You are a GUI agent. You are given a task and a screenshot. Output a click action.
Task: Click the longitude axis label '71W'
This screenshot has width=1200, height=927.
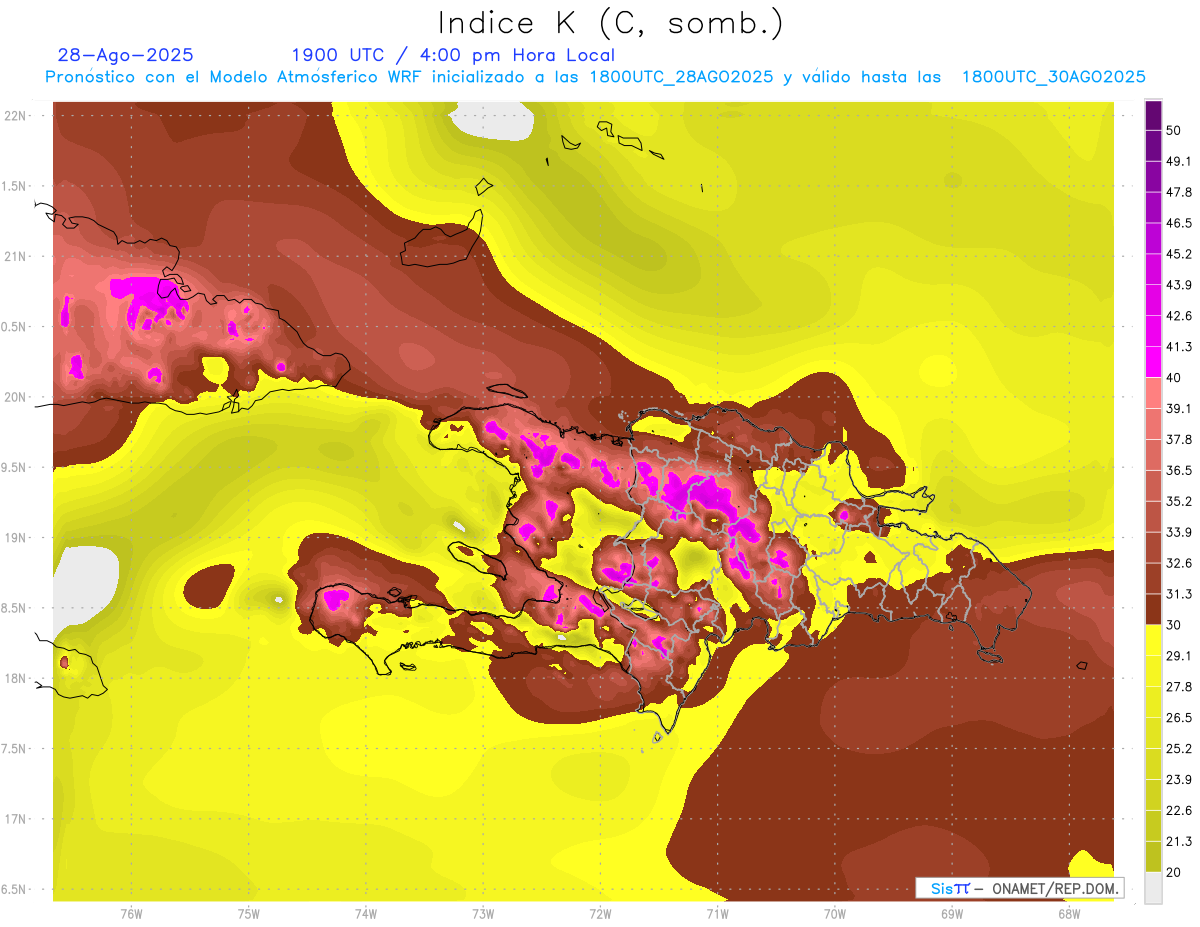[718, 913]
